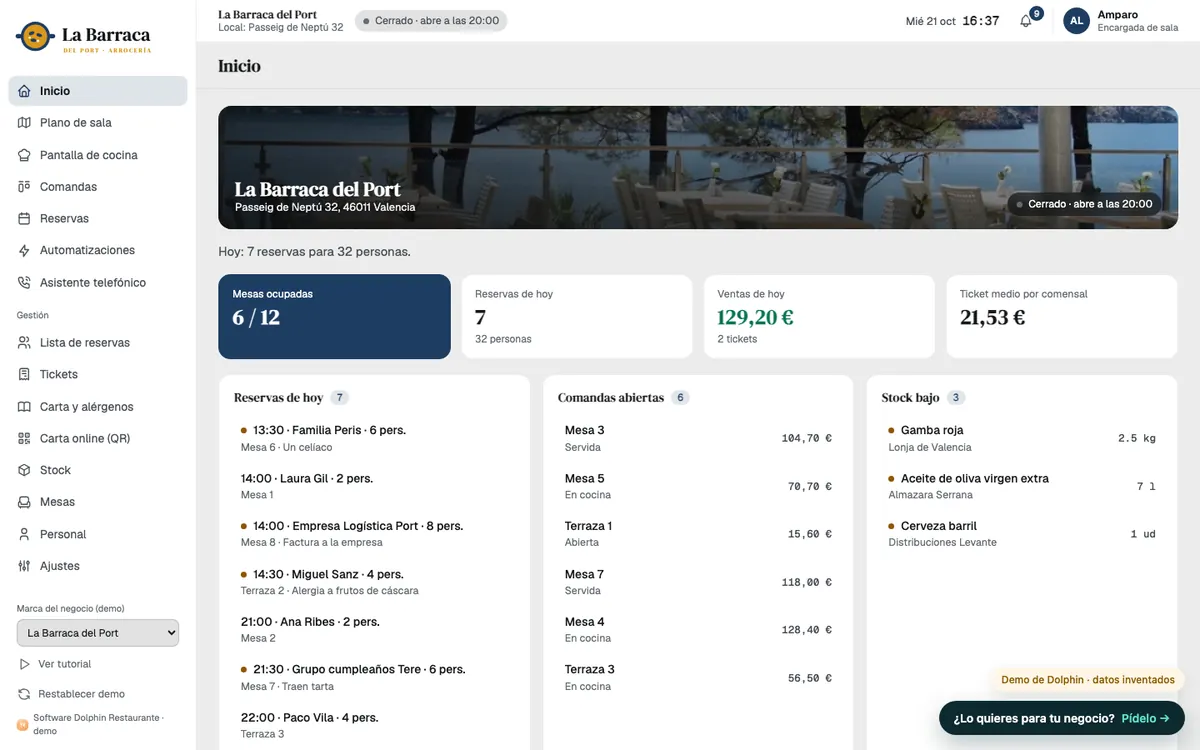Screen dimensions: 1200x750
Task: Open the Mesa 5 comanda row
Action: click(x=698, y=486)
